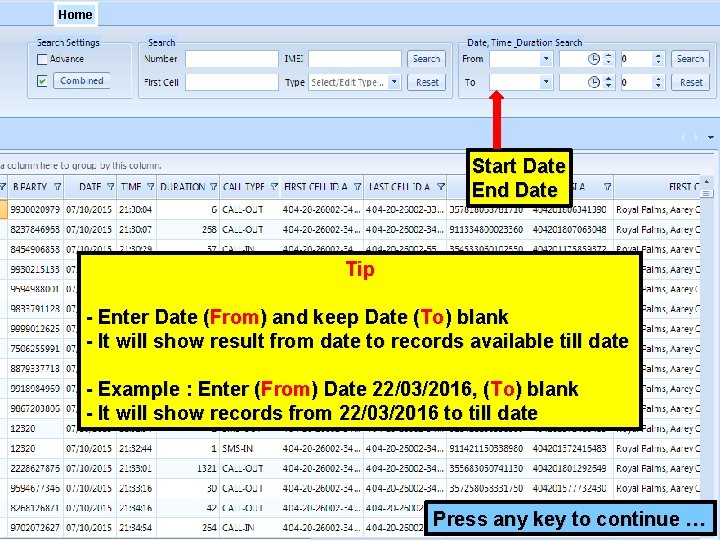Focus the From duration value field
Viewport: 720px width, 540px height.
click(636, 59)
